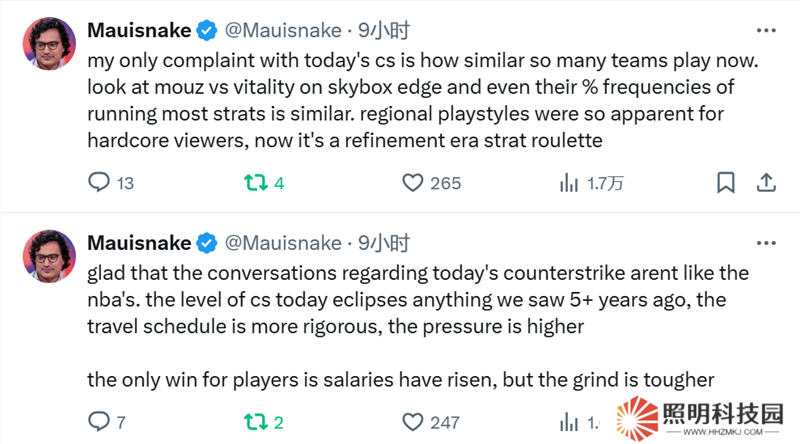The height and width of the screenshot is (444, 800).
Task: Open the second tweet's 9小时 timestamp
Action: coord(384,243)
